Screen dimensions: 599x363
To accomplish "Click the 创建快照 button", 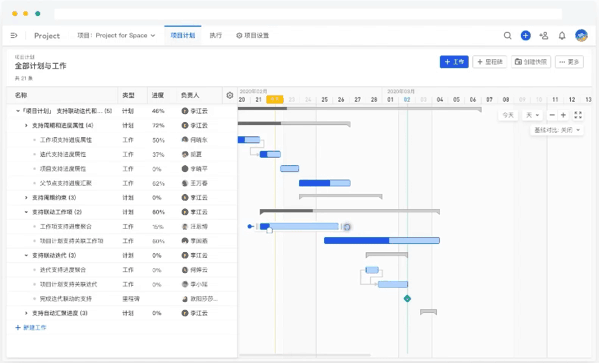I will coord(531,62).
